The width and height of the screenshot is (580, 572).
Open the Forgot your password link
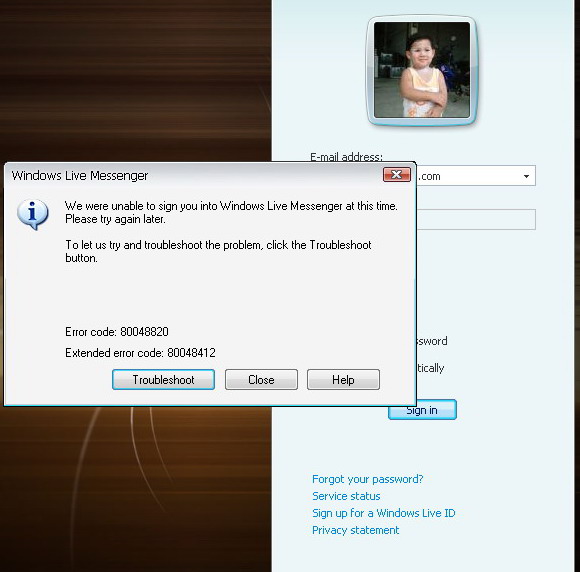point(367,479)
